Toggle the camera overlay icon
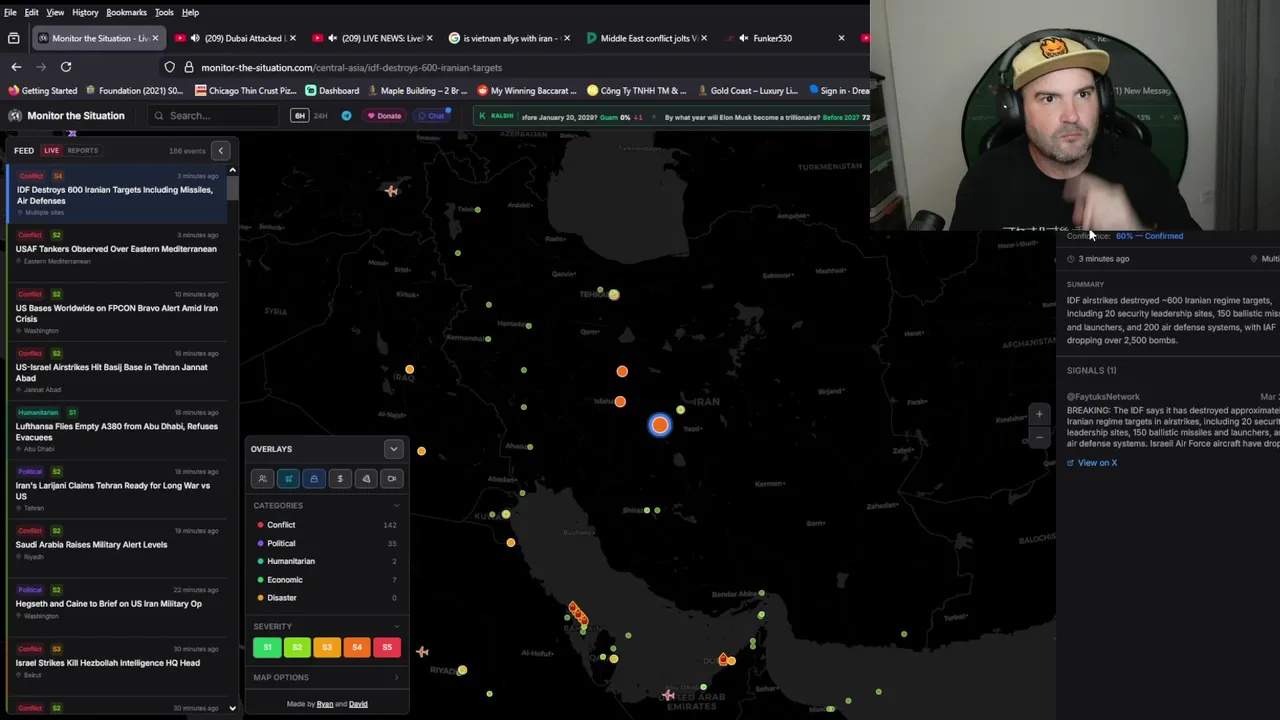This screenshot has width=1280, height=720. point(392,479)
